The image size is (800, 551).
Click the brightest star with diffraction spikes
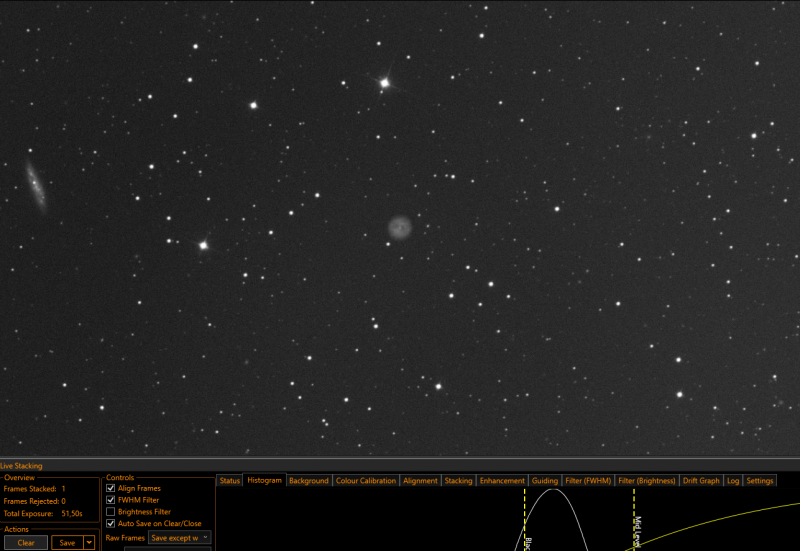[x=385, y=83]
